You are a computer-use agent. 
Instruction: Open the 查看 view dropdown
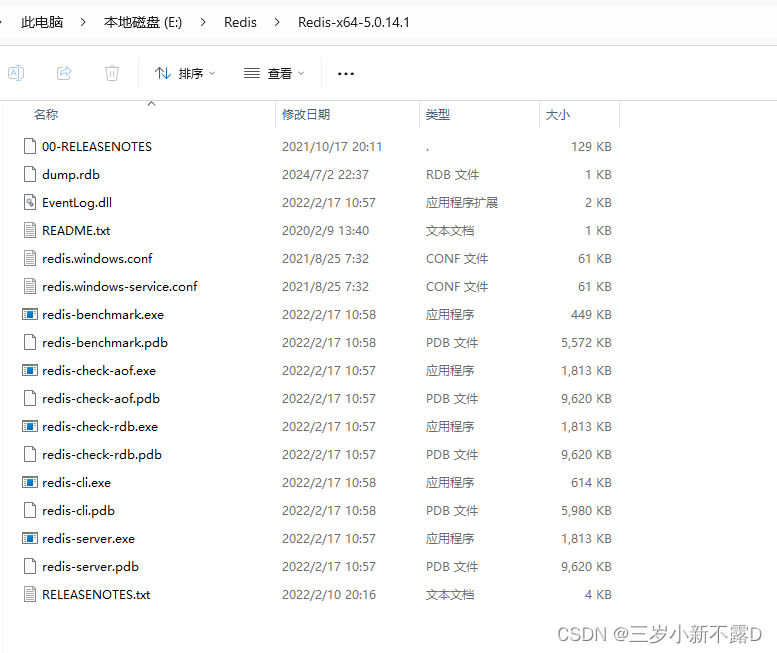click(274, 74)
